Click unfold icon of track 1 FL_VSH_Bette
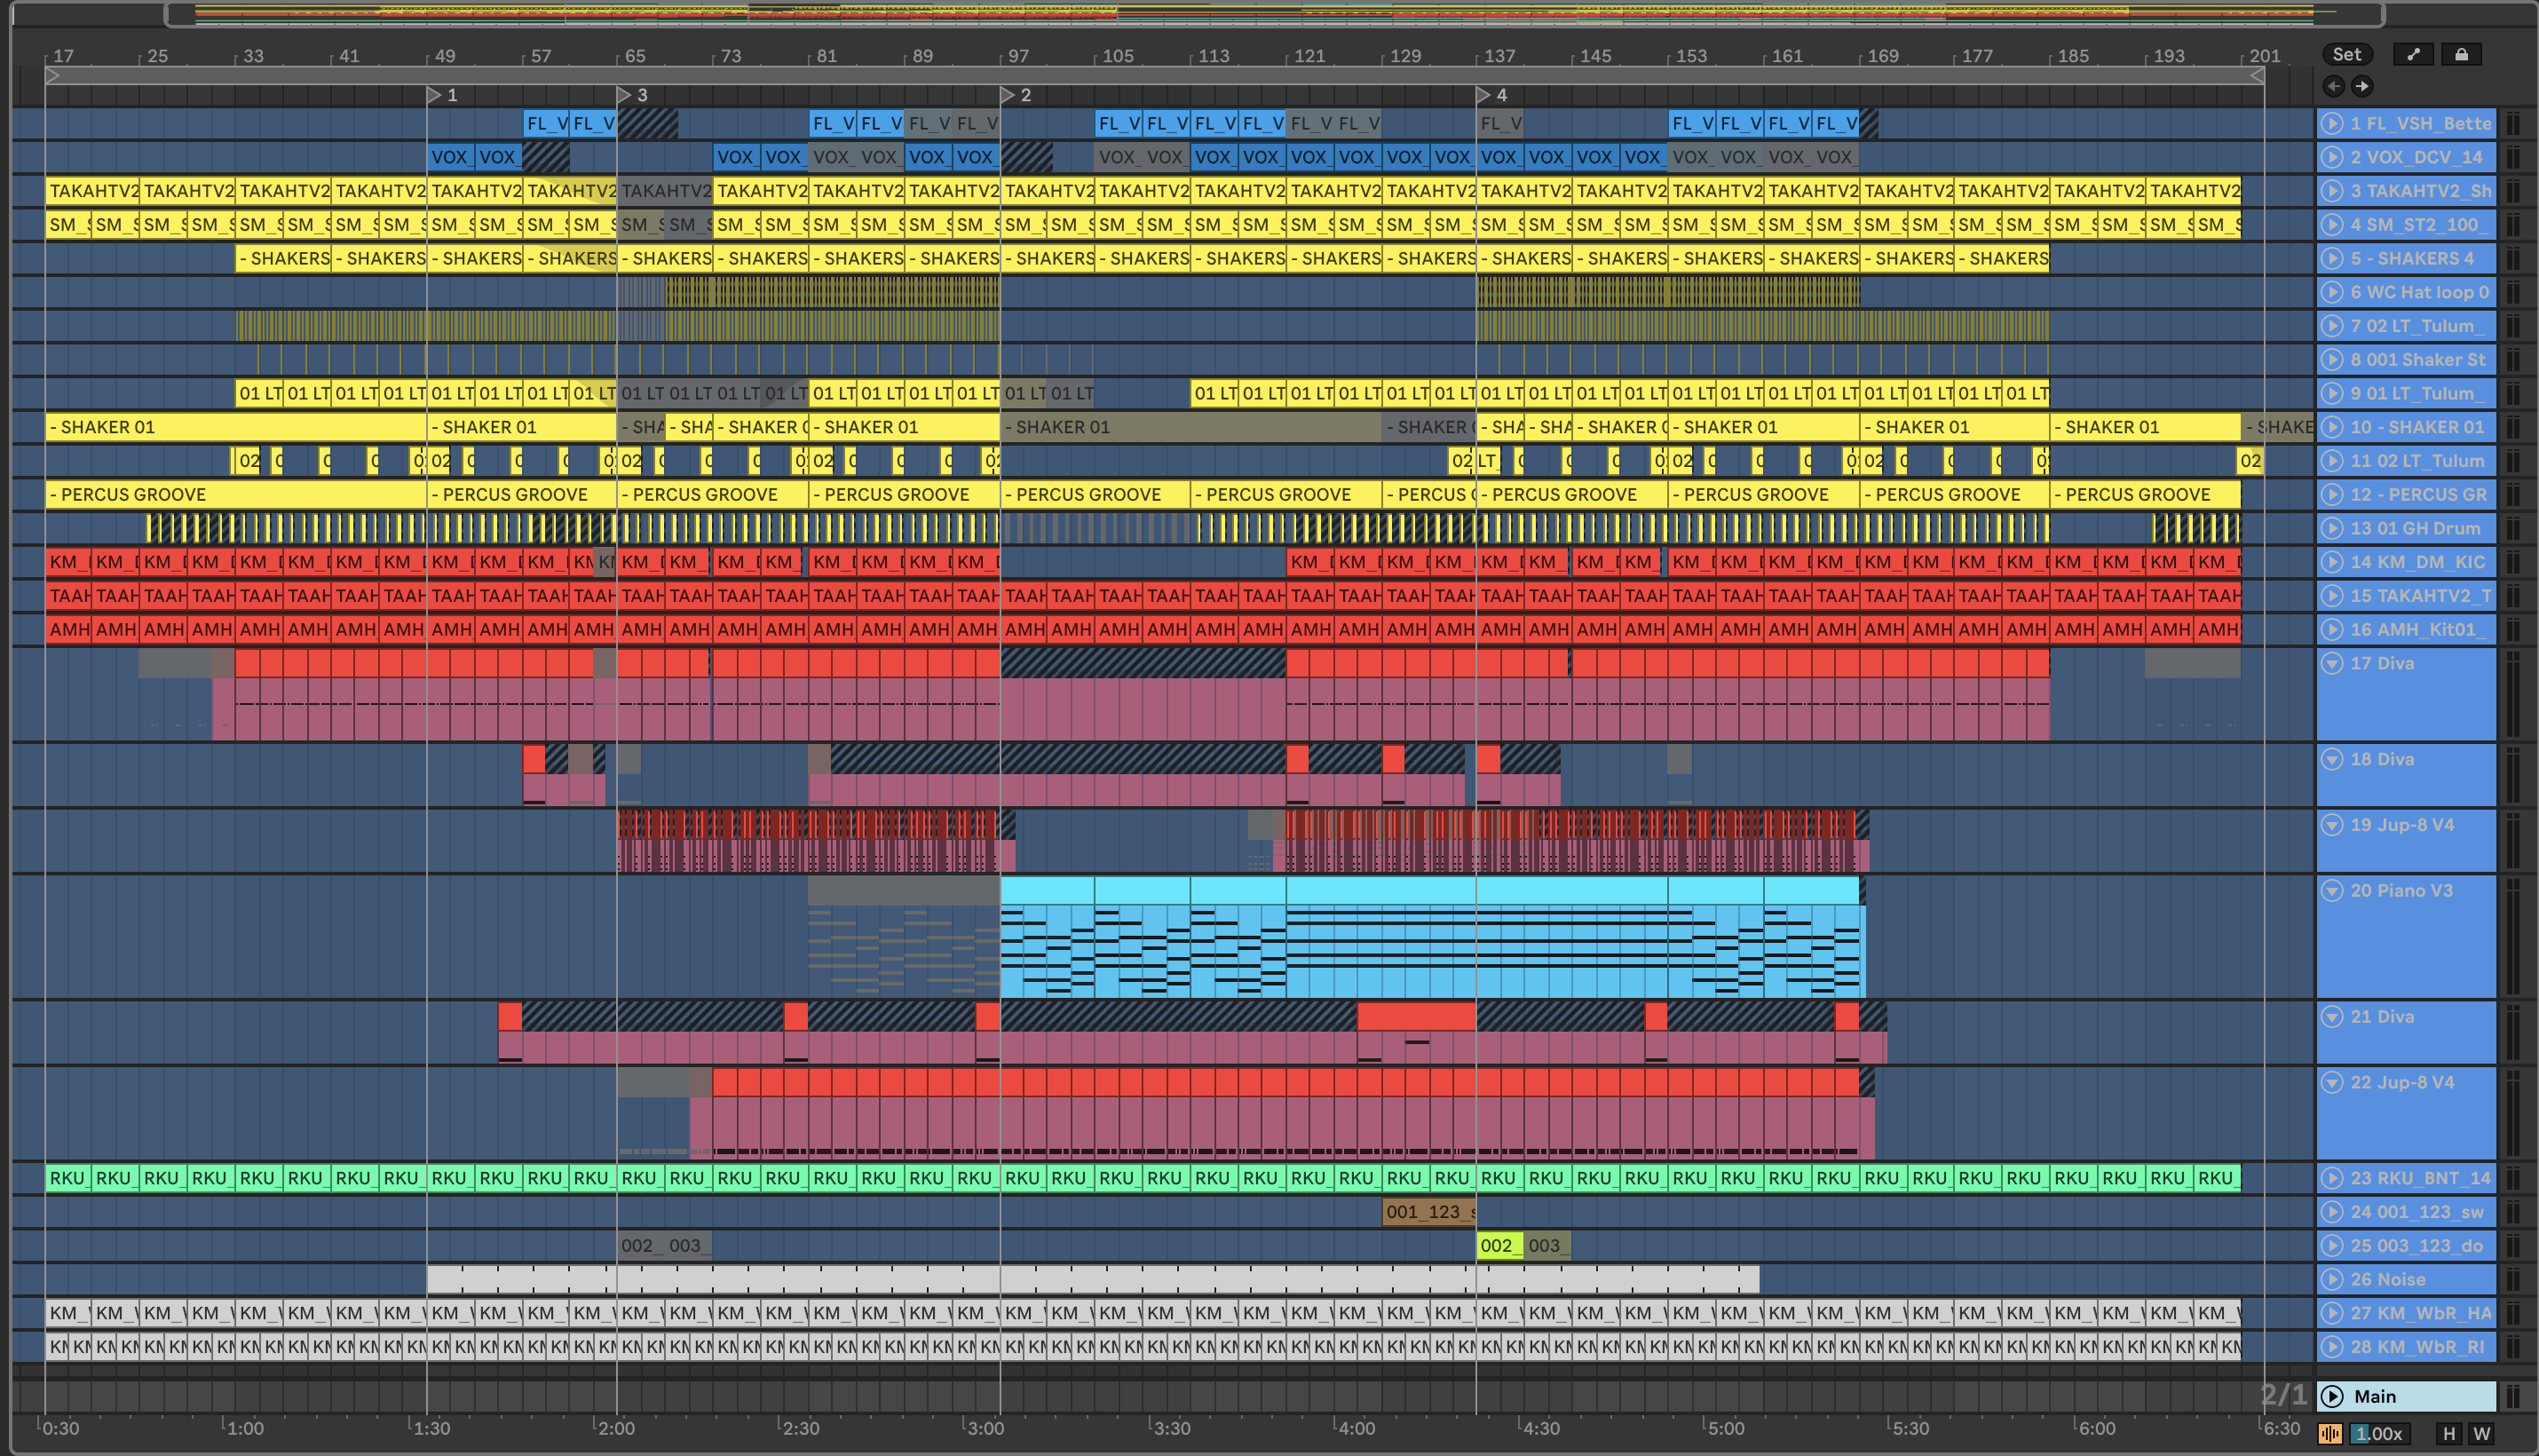The image size is (2539, 1456). point(2332,124)
